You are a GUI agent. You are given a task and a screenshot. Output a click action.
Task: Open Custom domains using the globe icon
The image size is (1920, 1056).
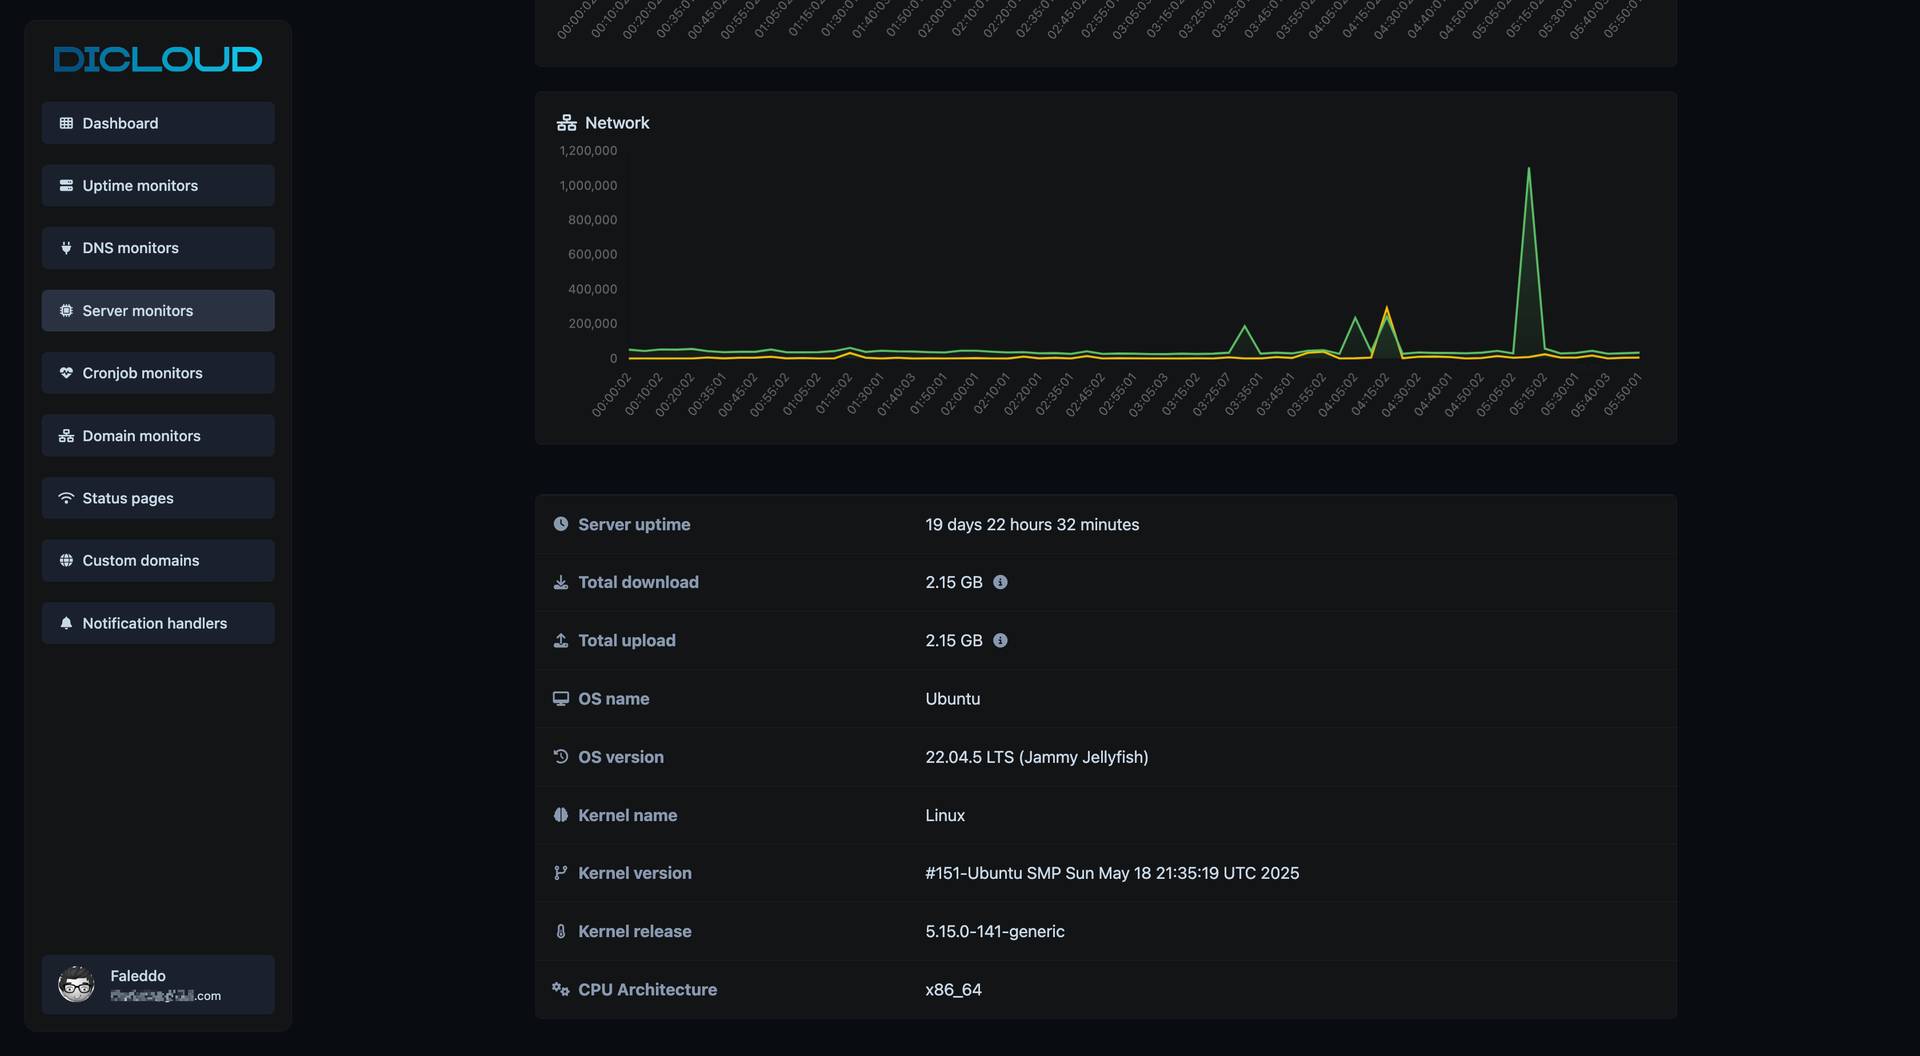[x=66, y=560]
